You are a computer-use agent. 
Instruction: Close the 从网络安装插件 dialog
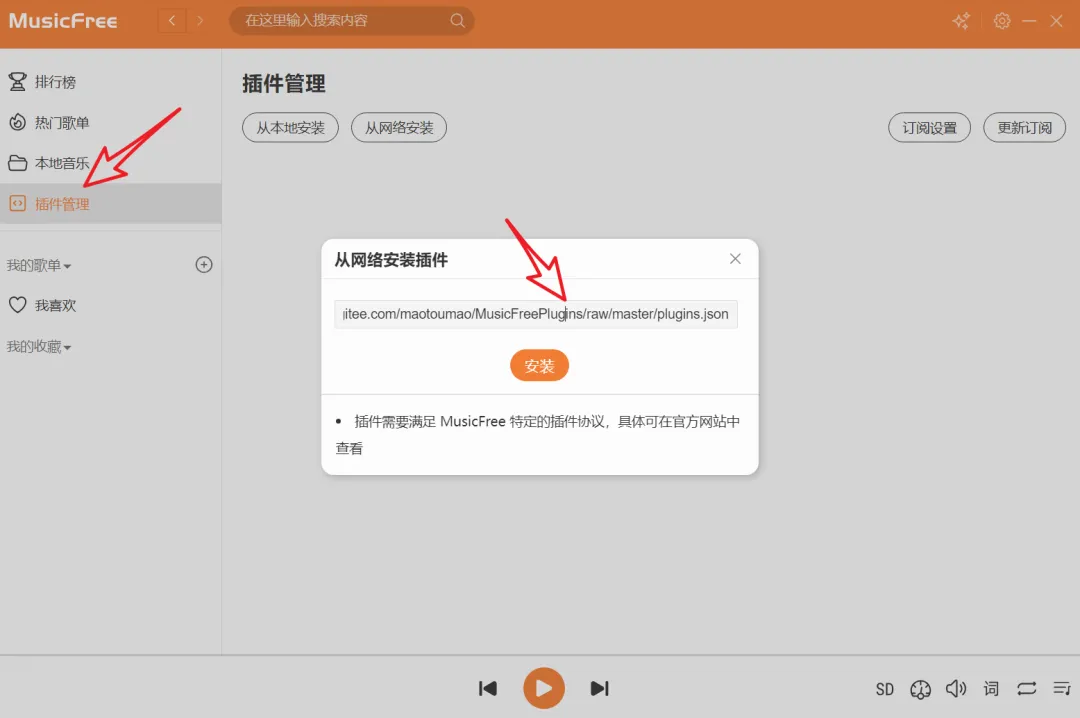click(735, 258)
